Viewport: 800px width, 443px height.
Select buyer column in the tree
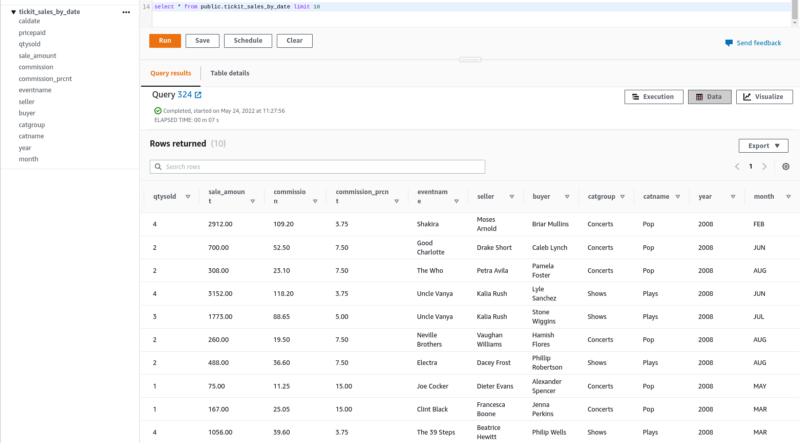(27, 113)
